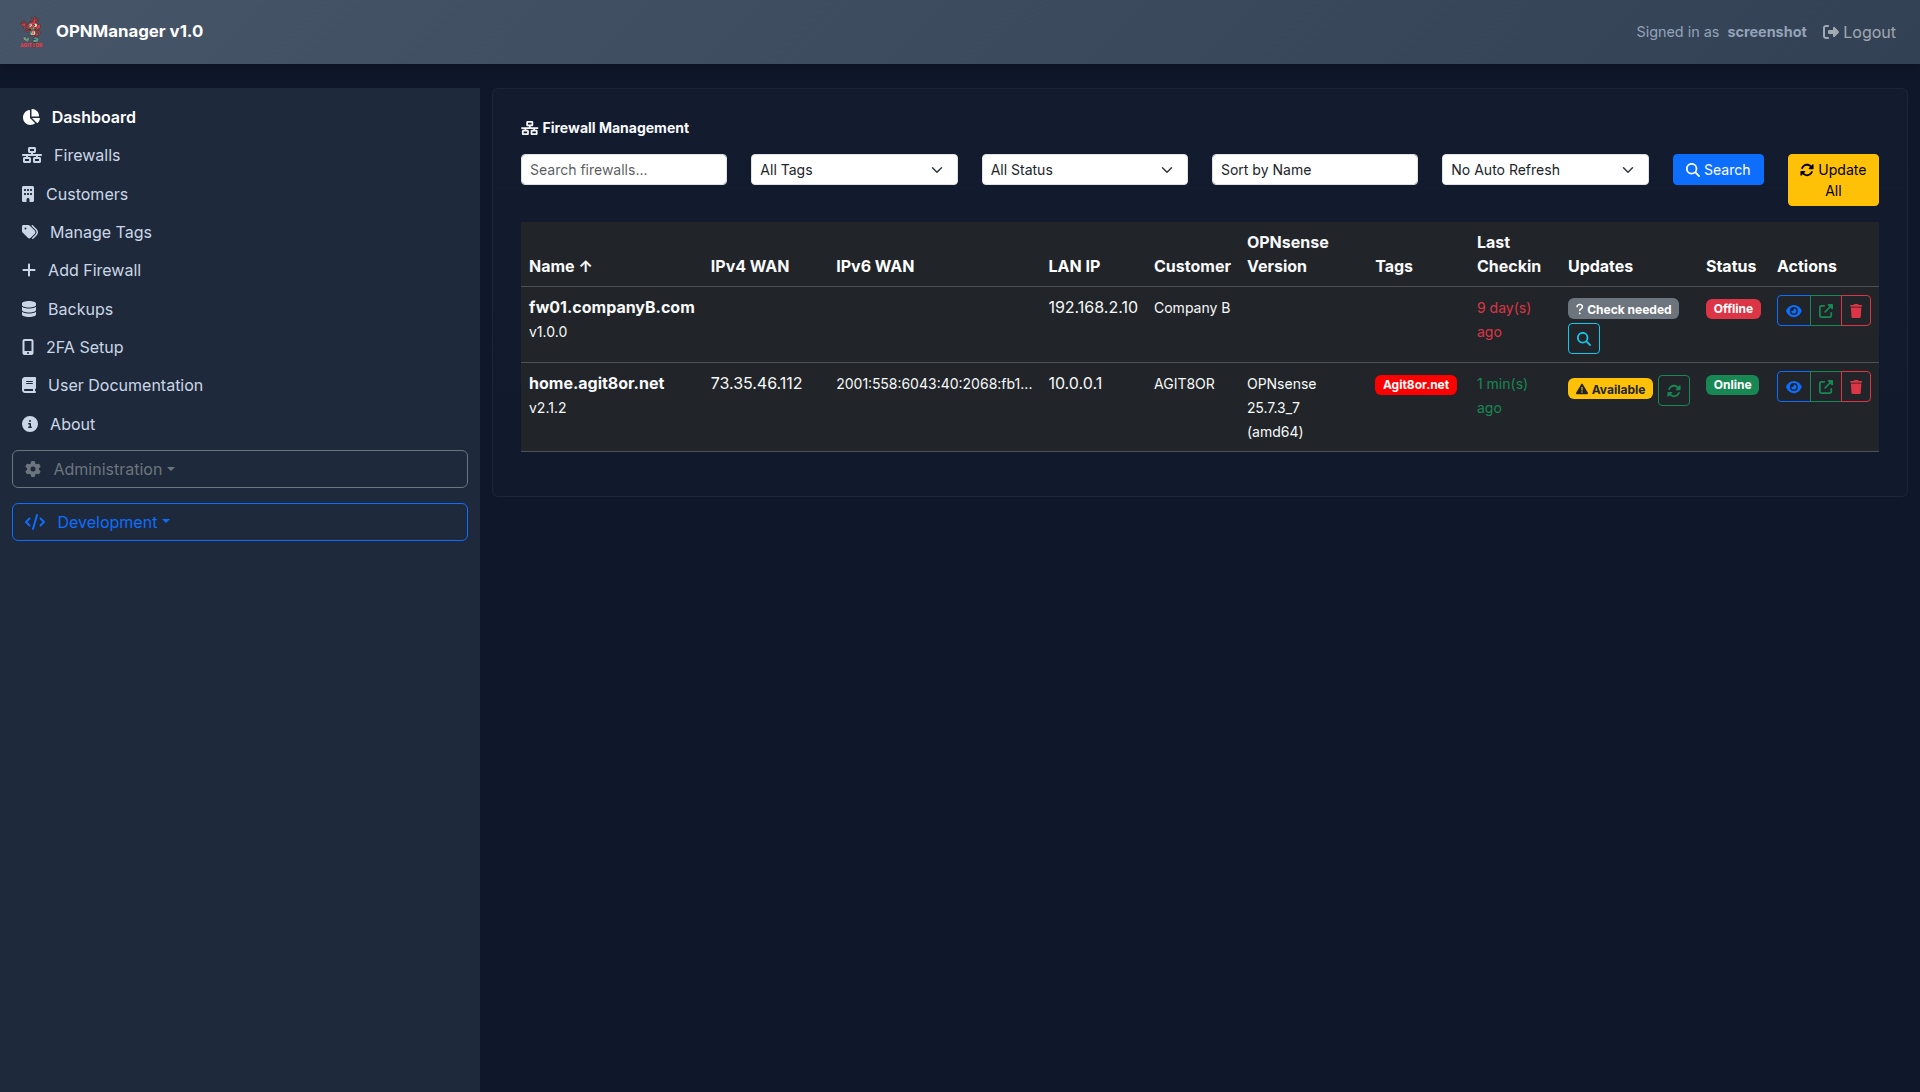1920x1092 pixels.
Task: Open firewall home.agit8or.net
Action: point(596,383)
